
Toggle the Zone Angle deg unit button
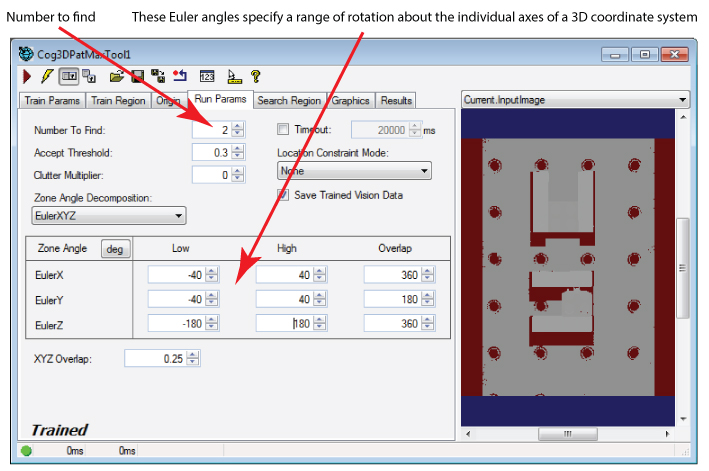click(114, 248)
